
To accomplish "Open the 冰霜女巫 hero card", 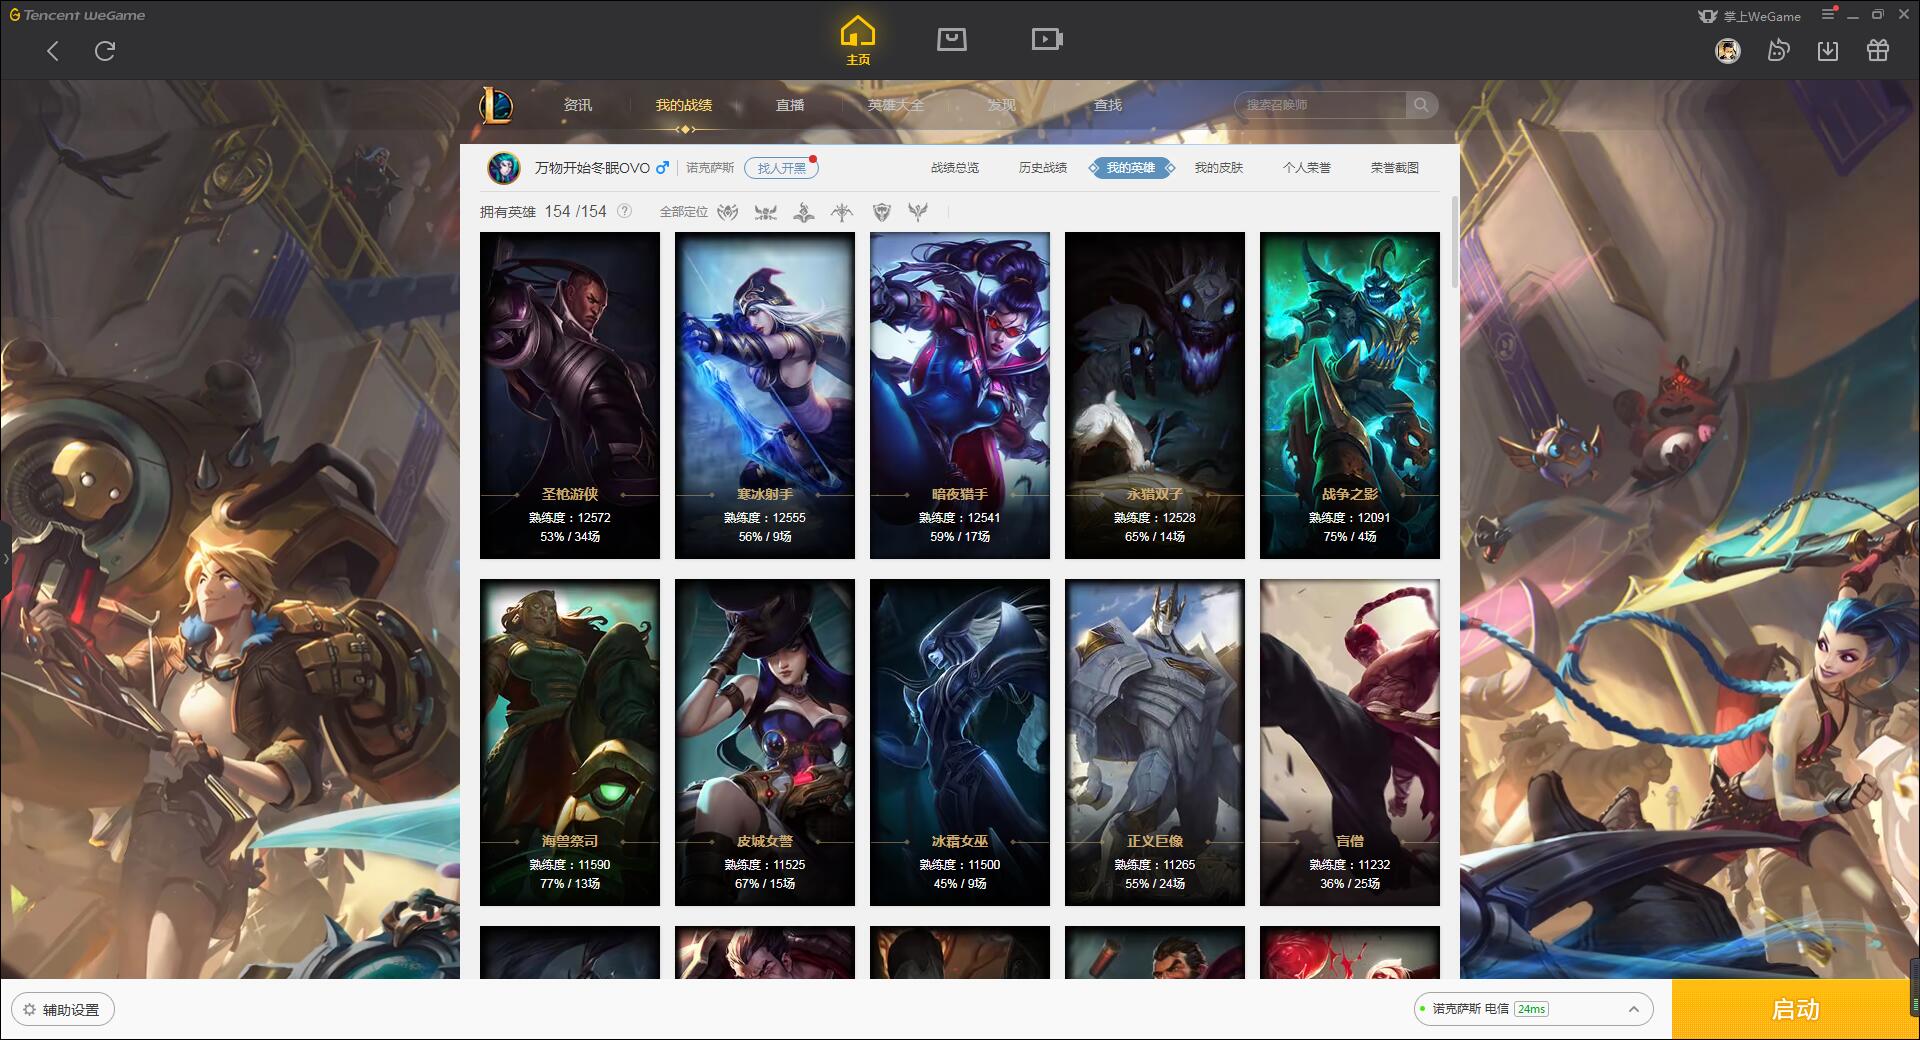I will (x=960, y=742).
